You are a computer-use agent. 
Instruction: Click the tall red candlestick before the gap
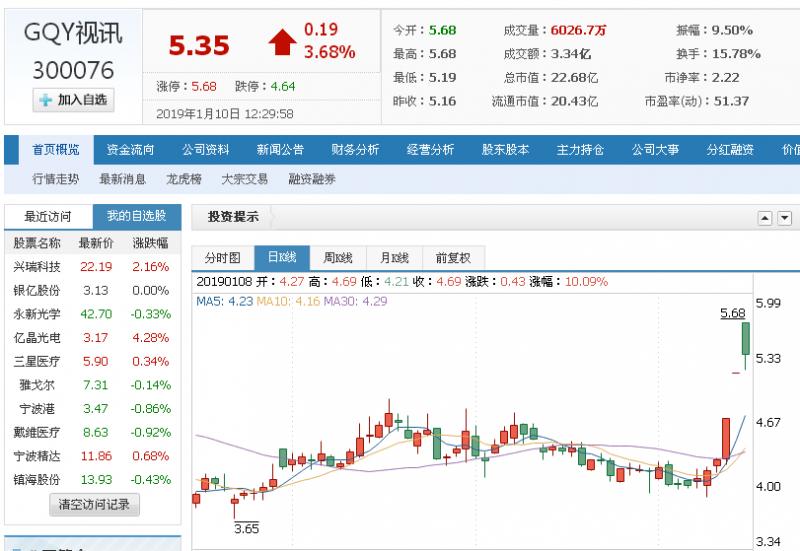tap(726, 440)
